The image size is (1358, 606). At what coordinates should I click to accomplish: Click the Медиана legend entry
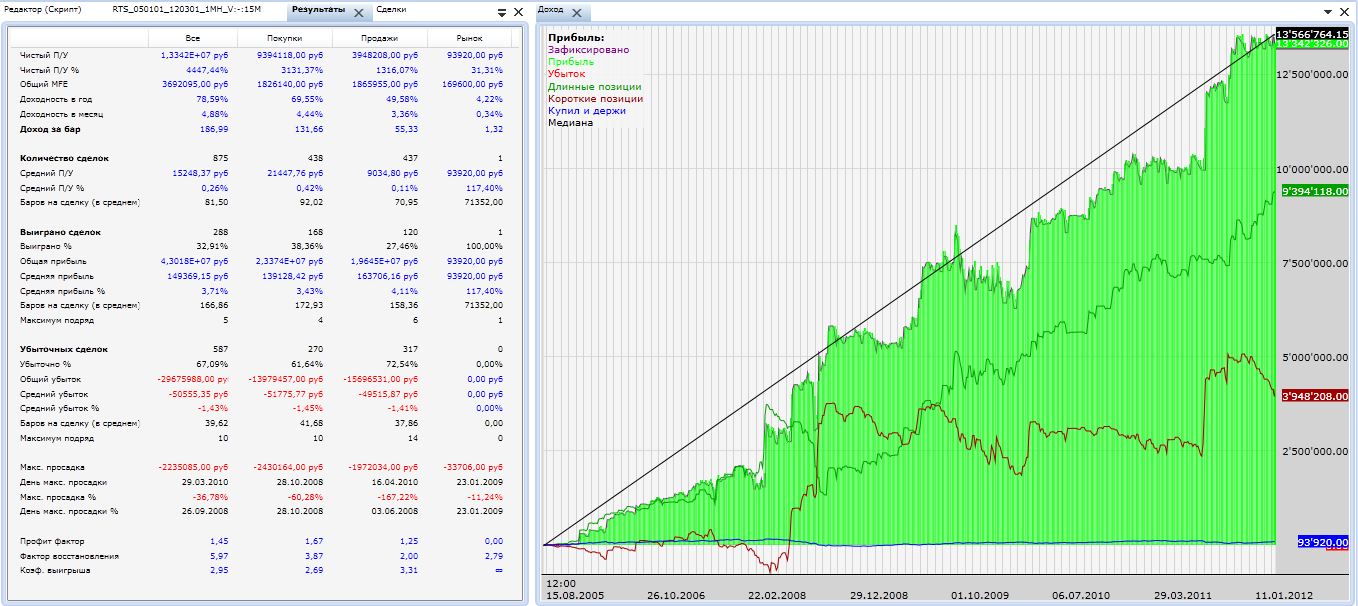click(x=570, y=122)
